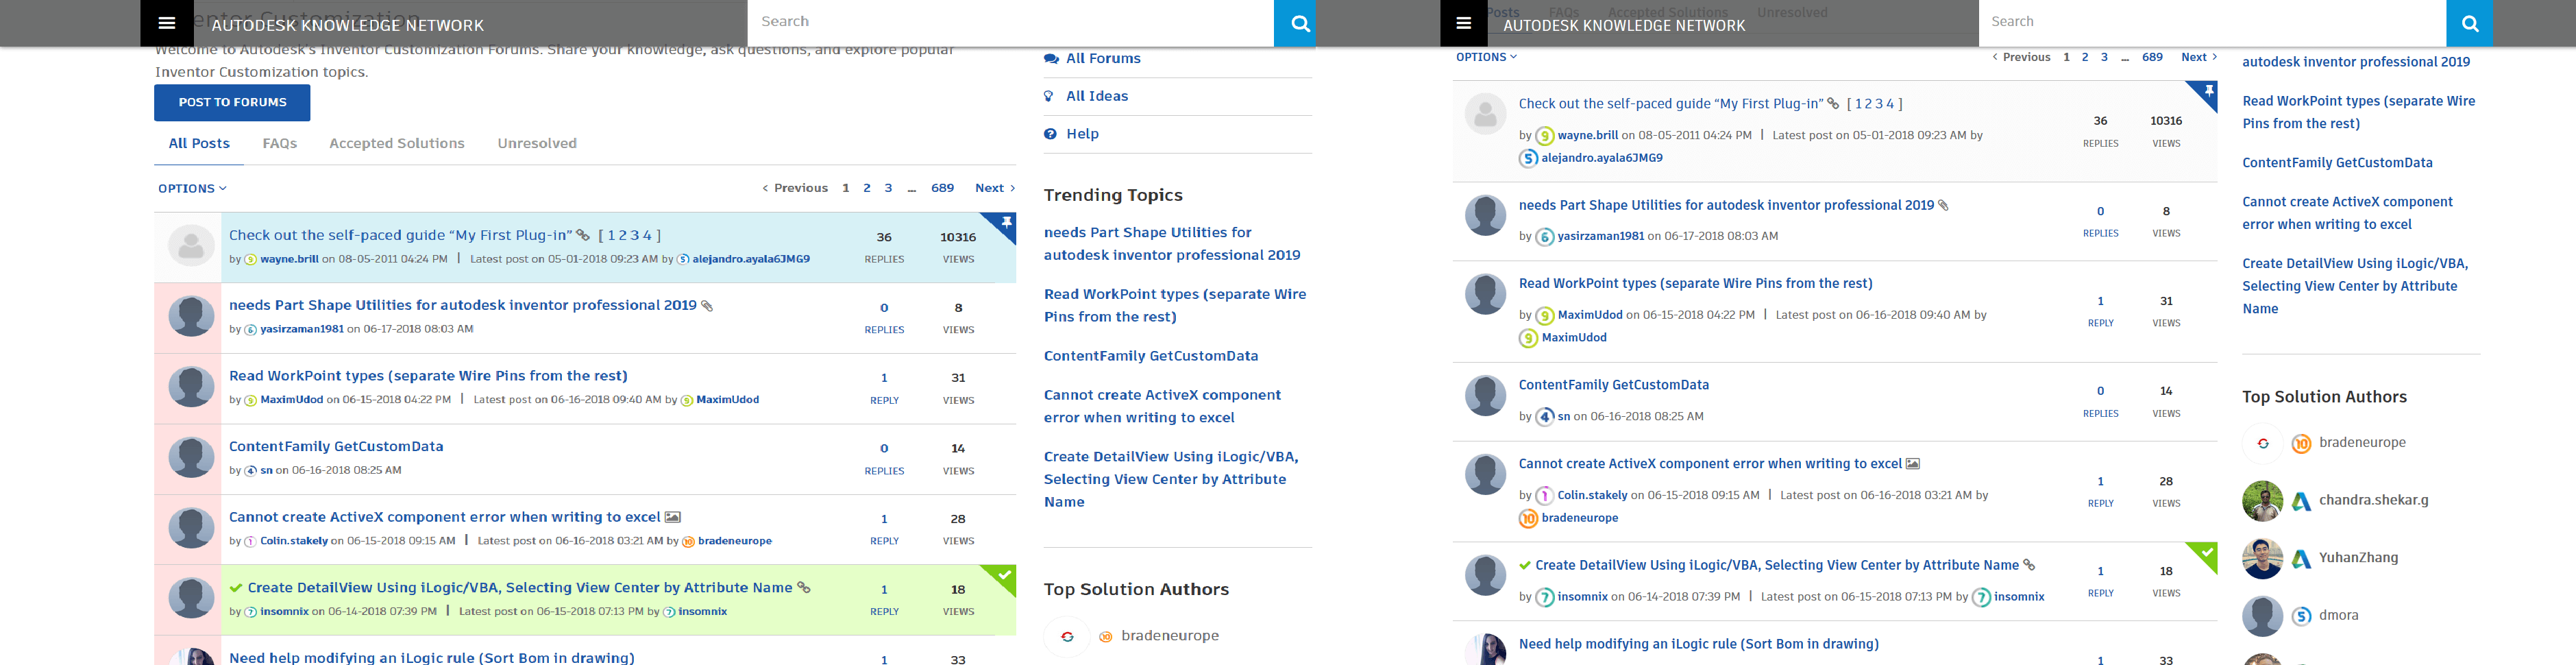Open 'ContentFamily GetCustomData' post in left list
2576x665 pixels.
[x=336, y=447]
